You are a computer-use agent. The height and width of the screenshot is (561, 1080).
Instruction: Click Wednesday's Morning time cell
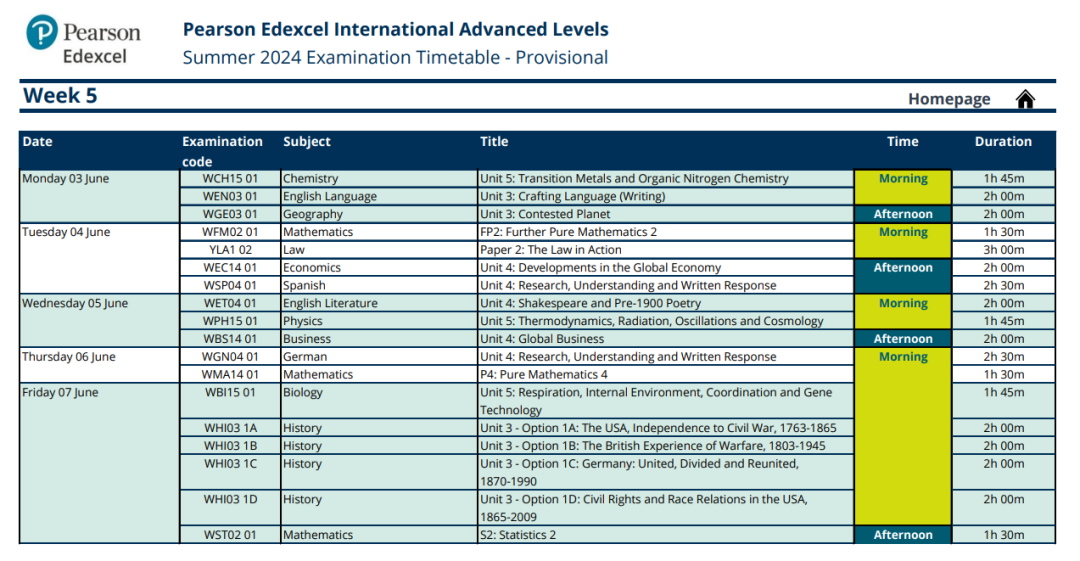pyautogui.click(x=903, y=312)
